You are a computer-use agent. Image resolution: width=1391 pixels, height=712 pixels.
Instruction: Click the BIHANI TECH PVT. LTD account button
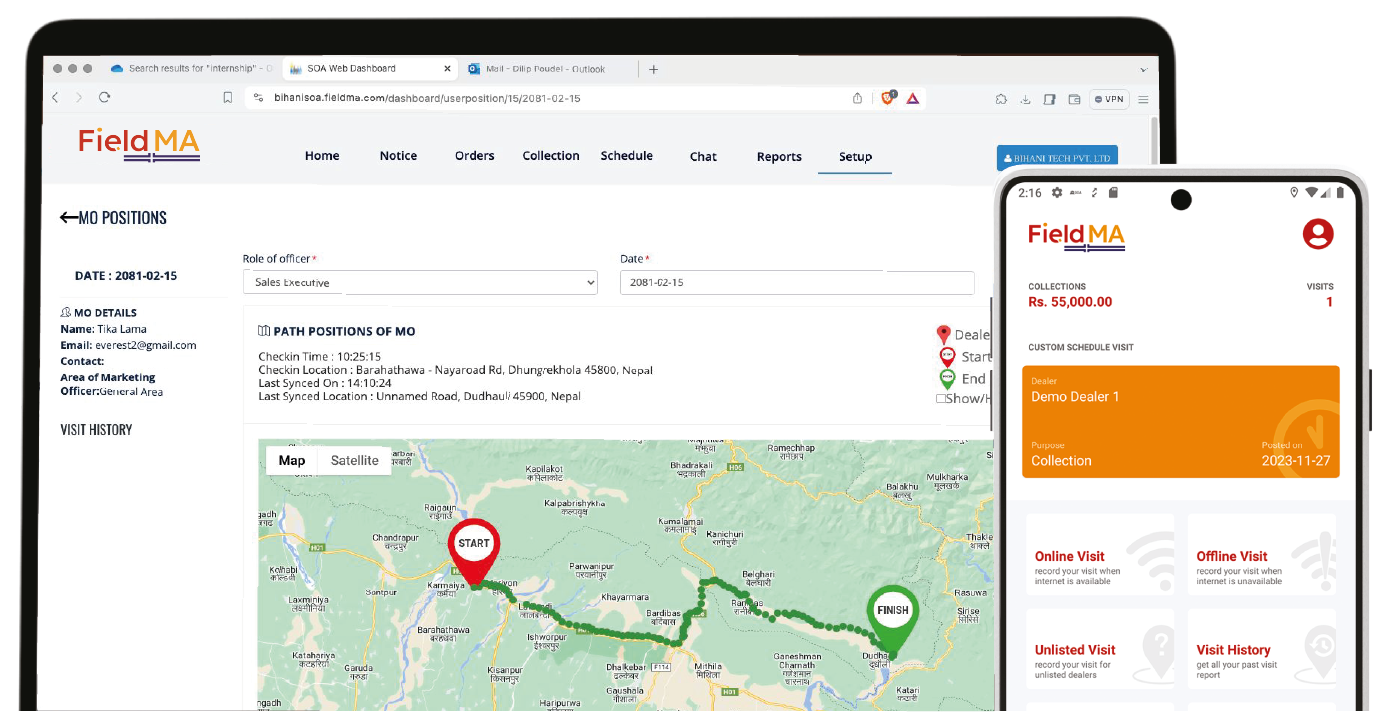(1057, 158)
